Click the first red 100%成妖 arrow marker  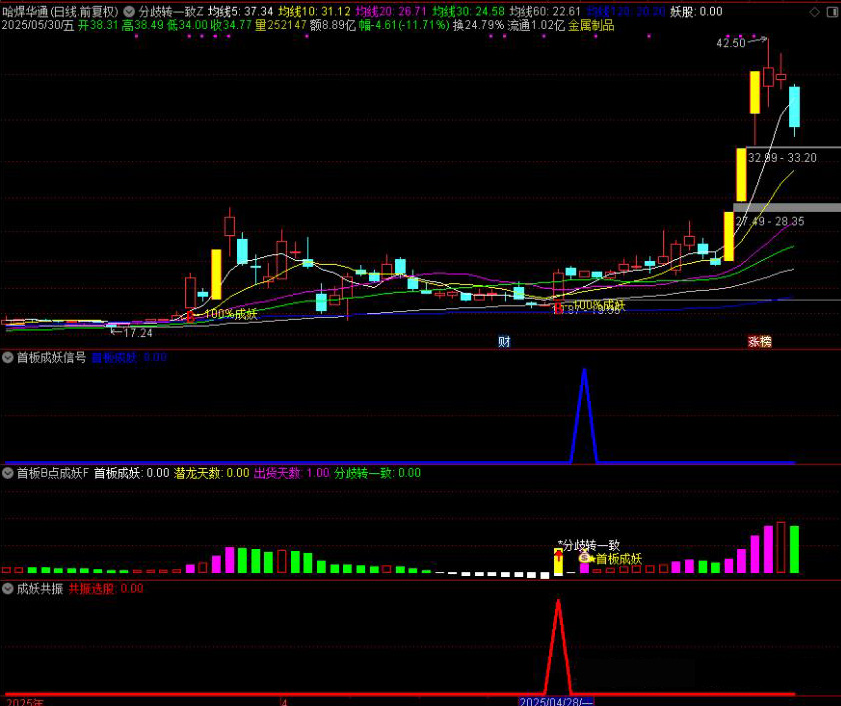coord(190,315)
